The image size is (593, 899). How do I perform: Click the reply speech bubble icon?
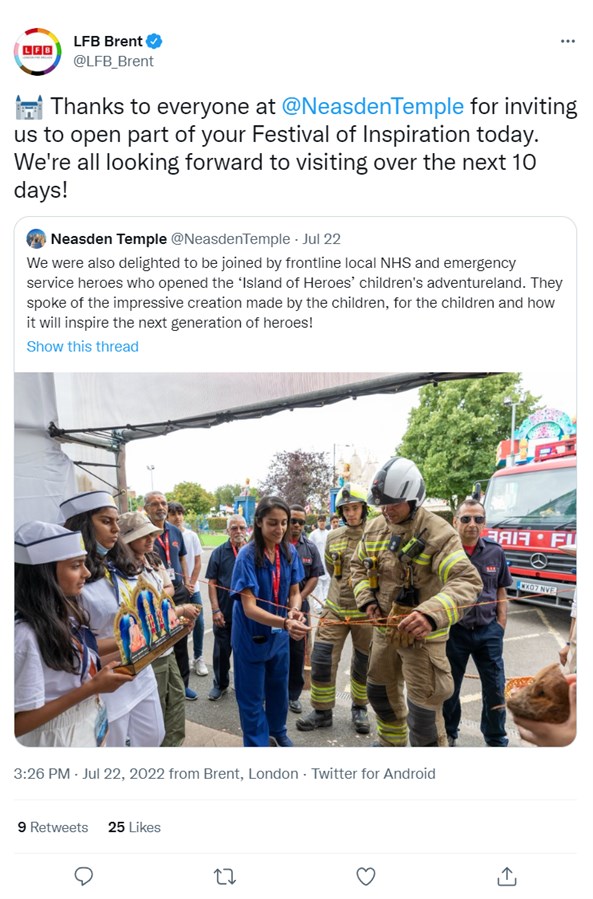(84, 876)
